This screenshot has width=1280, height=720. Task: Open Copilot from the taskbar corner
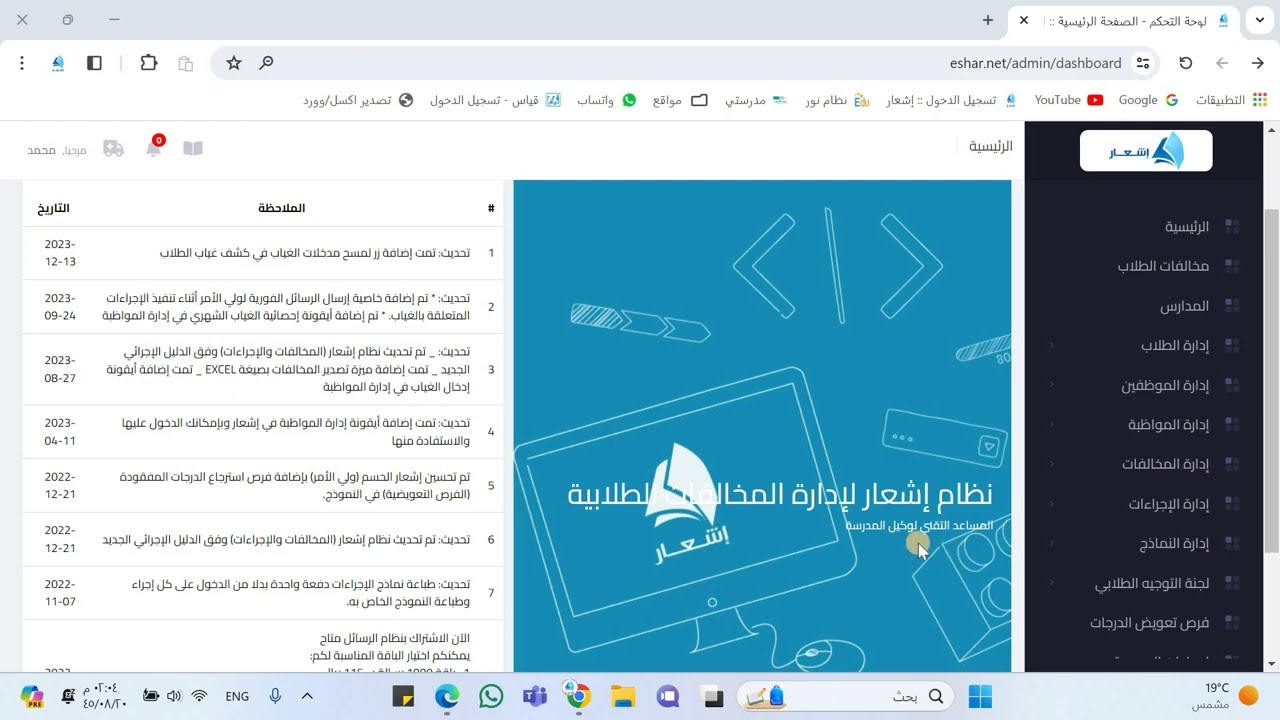[32, 696]
